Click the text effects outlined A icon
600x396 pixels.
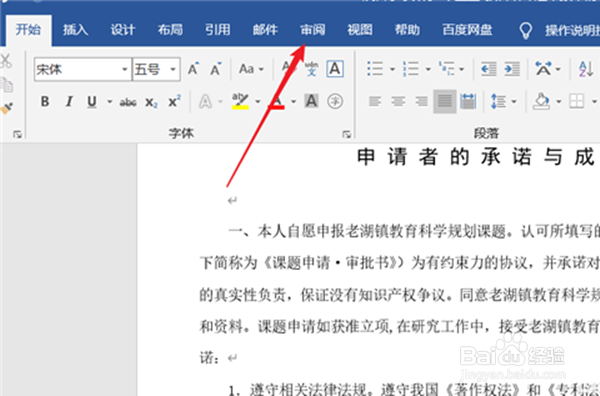point(205,102)
